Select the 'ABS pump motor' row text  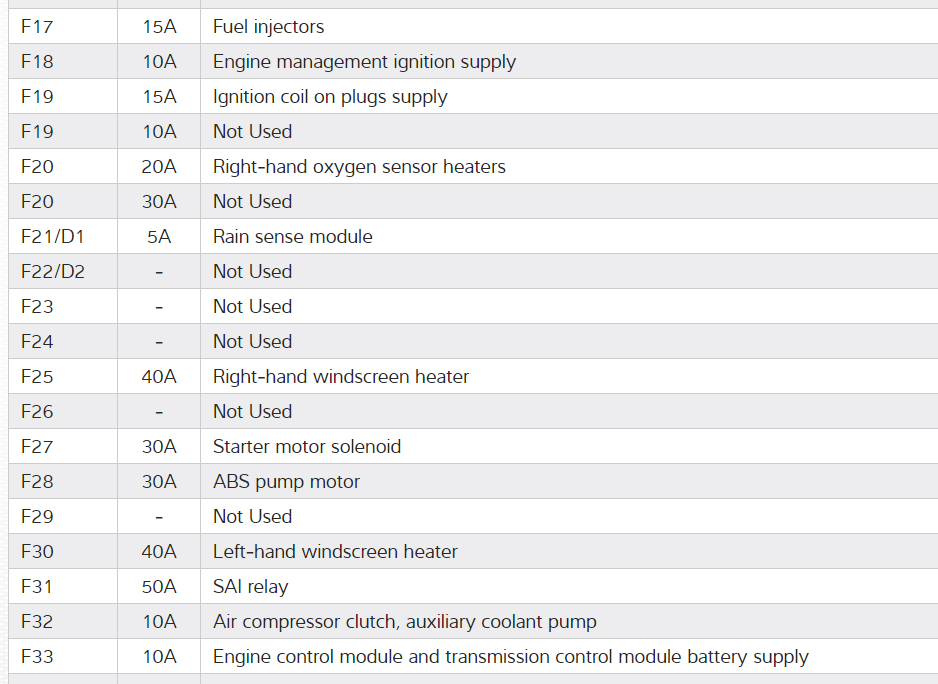tap(286, 482)
